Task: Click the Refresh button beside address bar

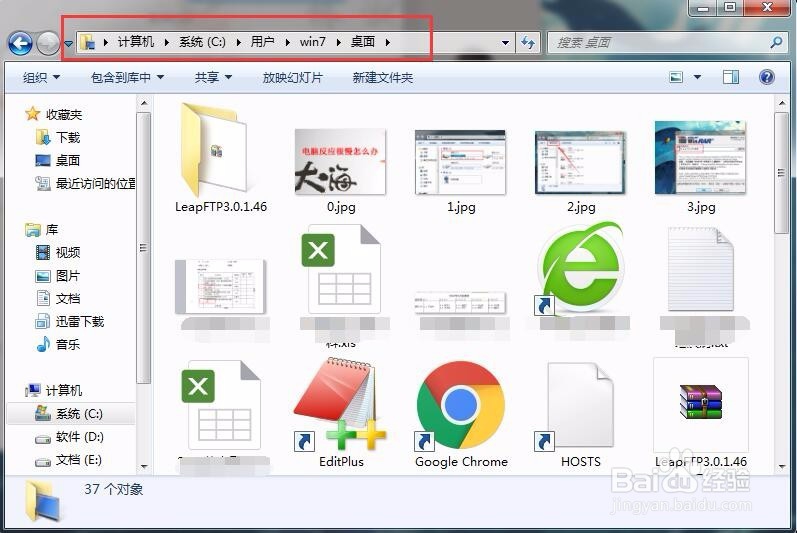Action: pos(528,43)
